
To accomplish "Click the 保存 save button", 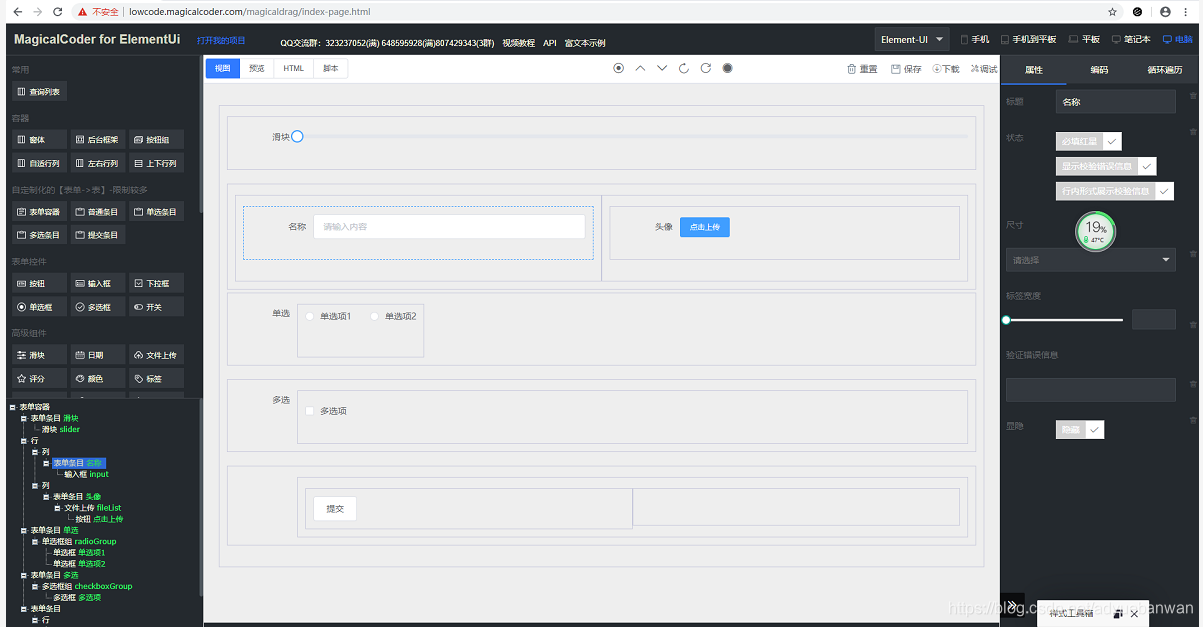I will (906, 69).
